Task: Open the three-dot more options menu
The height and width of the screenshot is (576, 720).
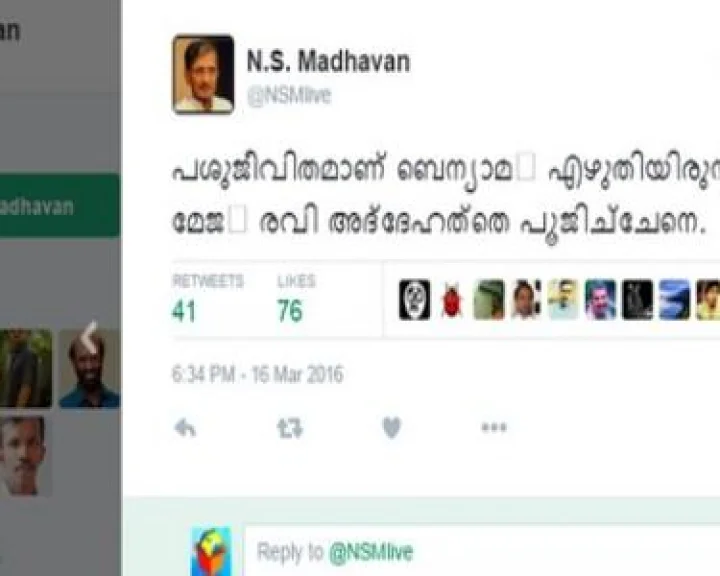Action: coord(494,428)
